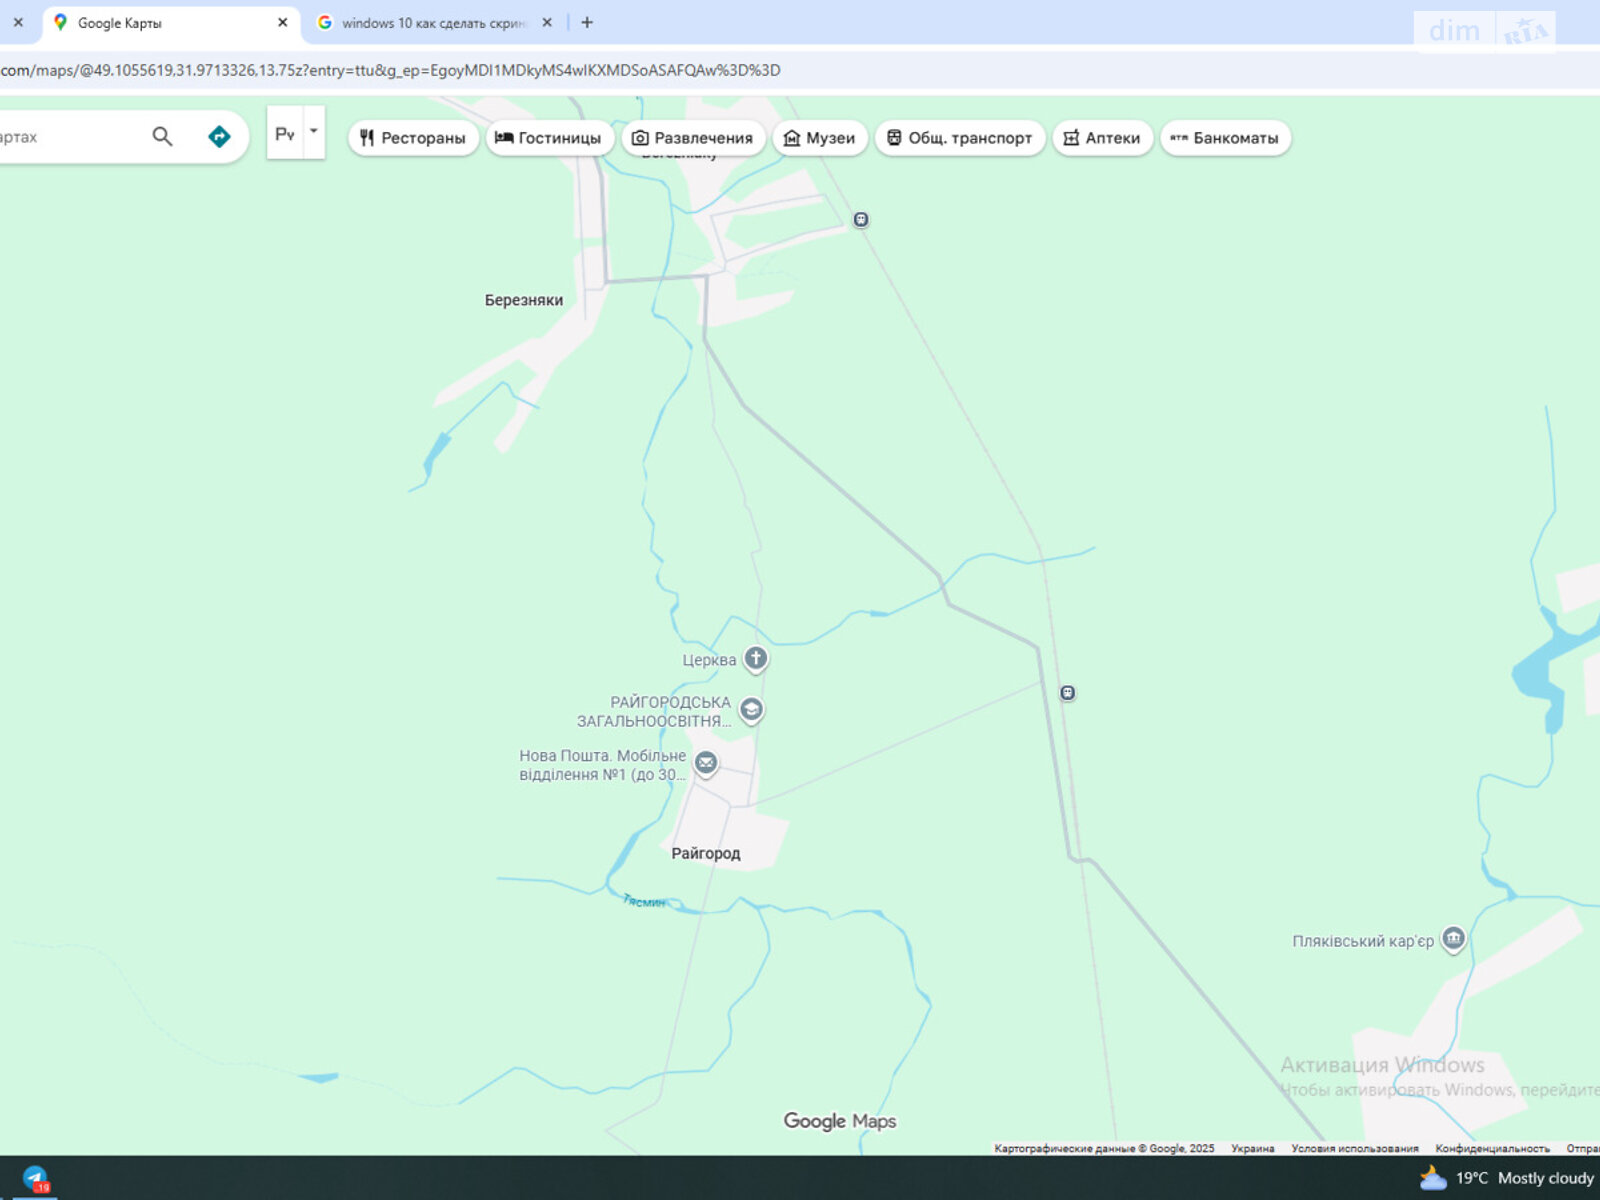Click the Nova Poshta mail marker

click(706, 763)
